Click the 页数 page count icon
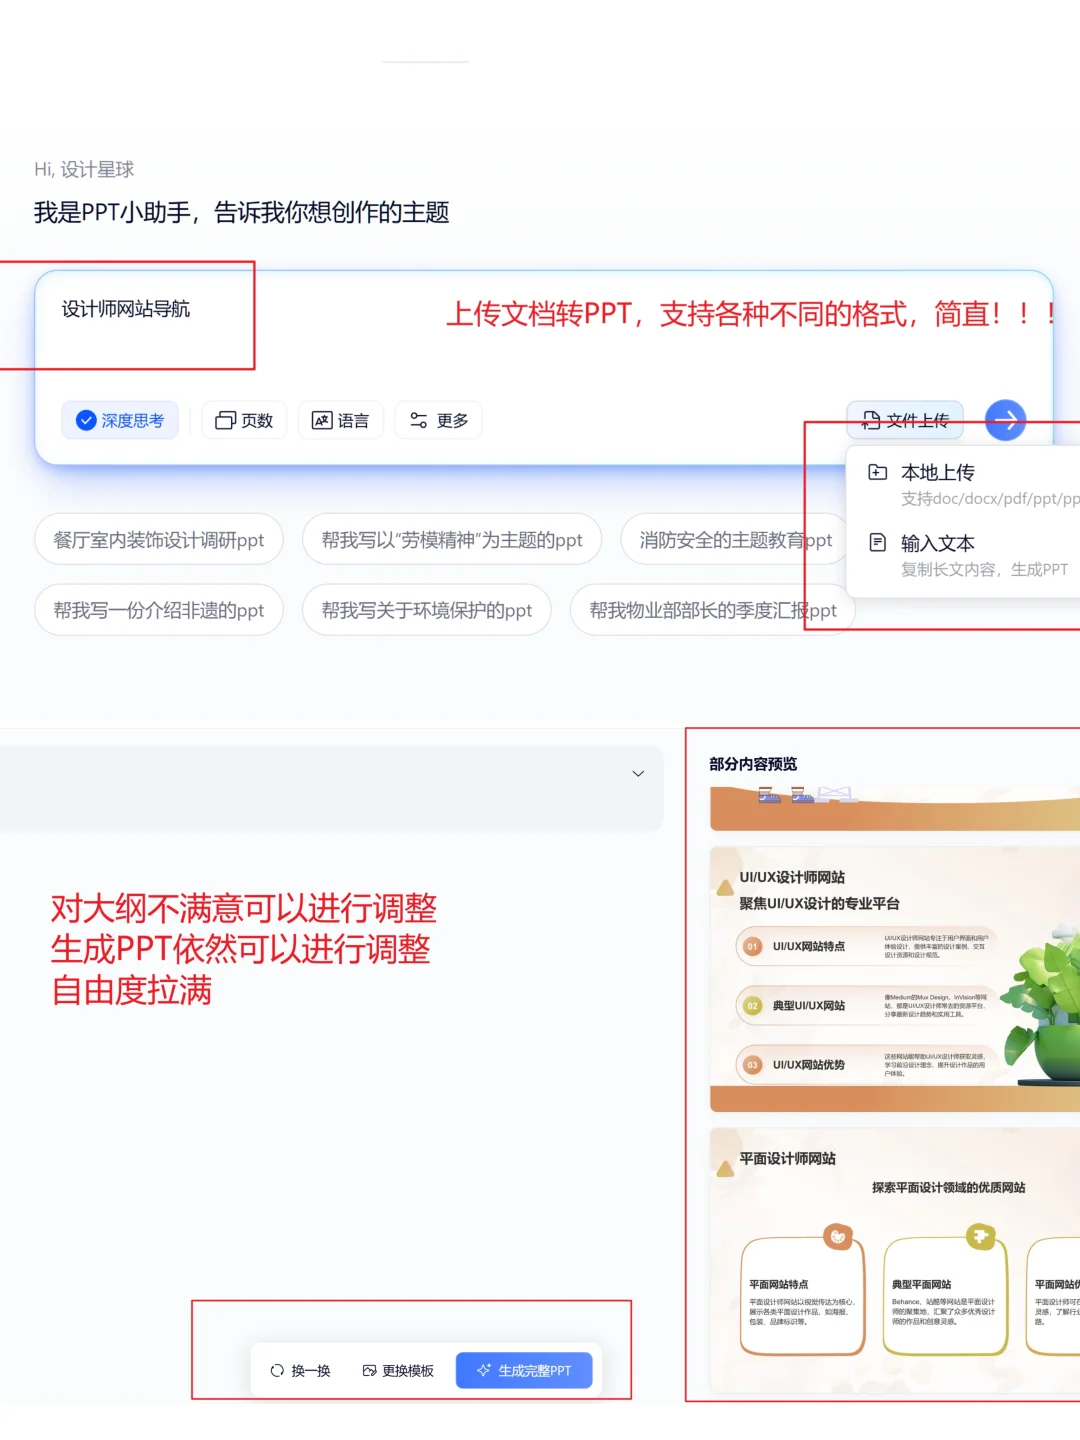 point(225,420)
